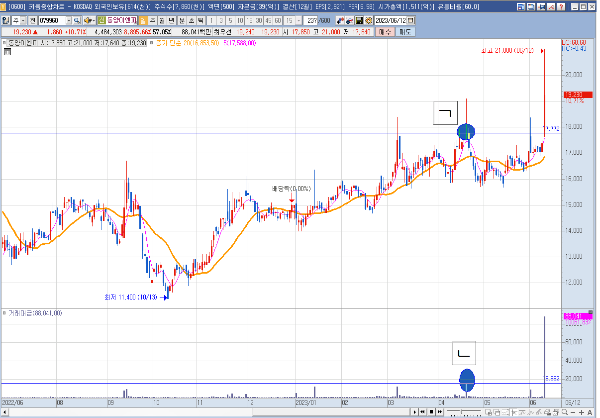The image size is (600, 418).
Task: Choose the 1 interval button
Action: (212, 20)
